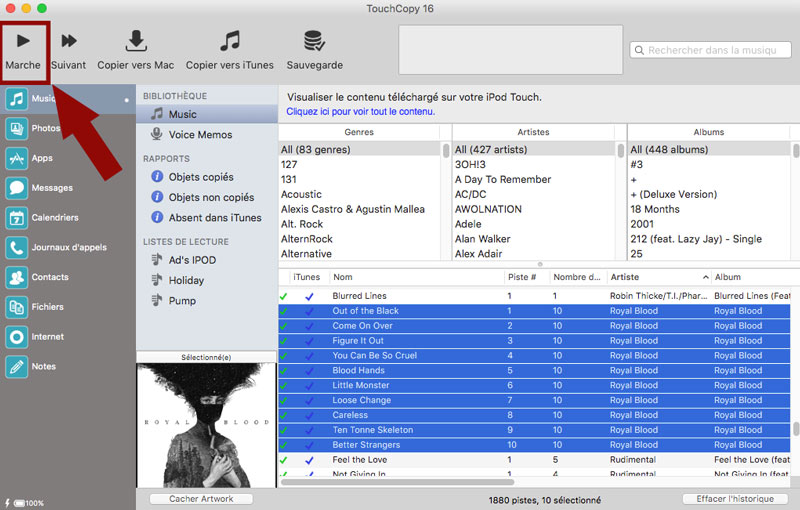Sort by iTunes column header

(x=307, y=277)
